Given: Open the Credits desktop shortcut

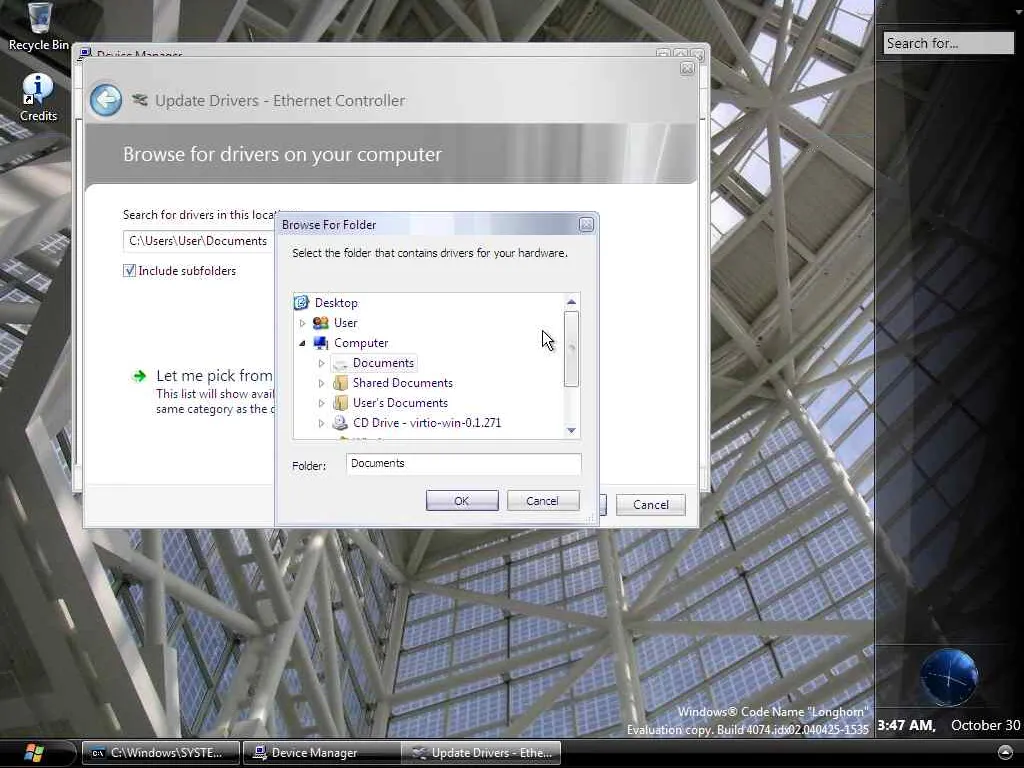Looking at the screenshot, I should [x=38, y=98].
